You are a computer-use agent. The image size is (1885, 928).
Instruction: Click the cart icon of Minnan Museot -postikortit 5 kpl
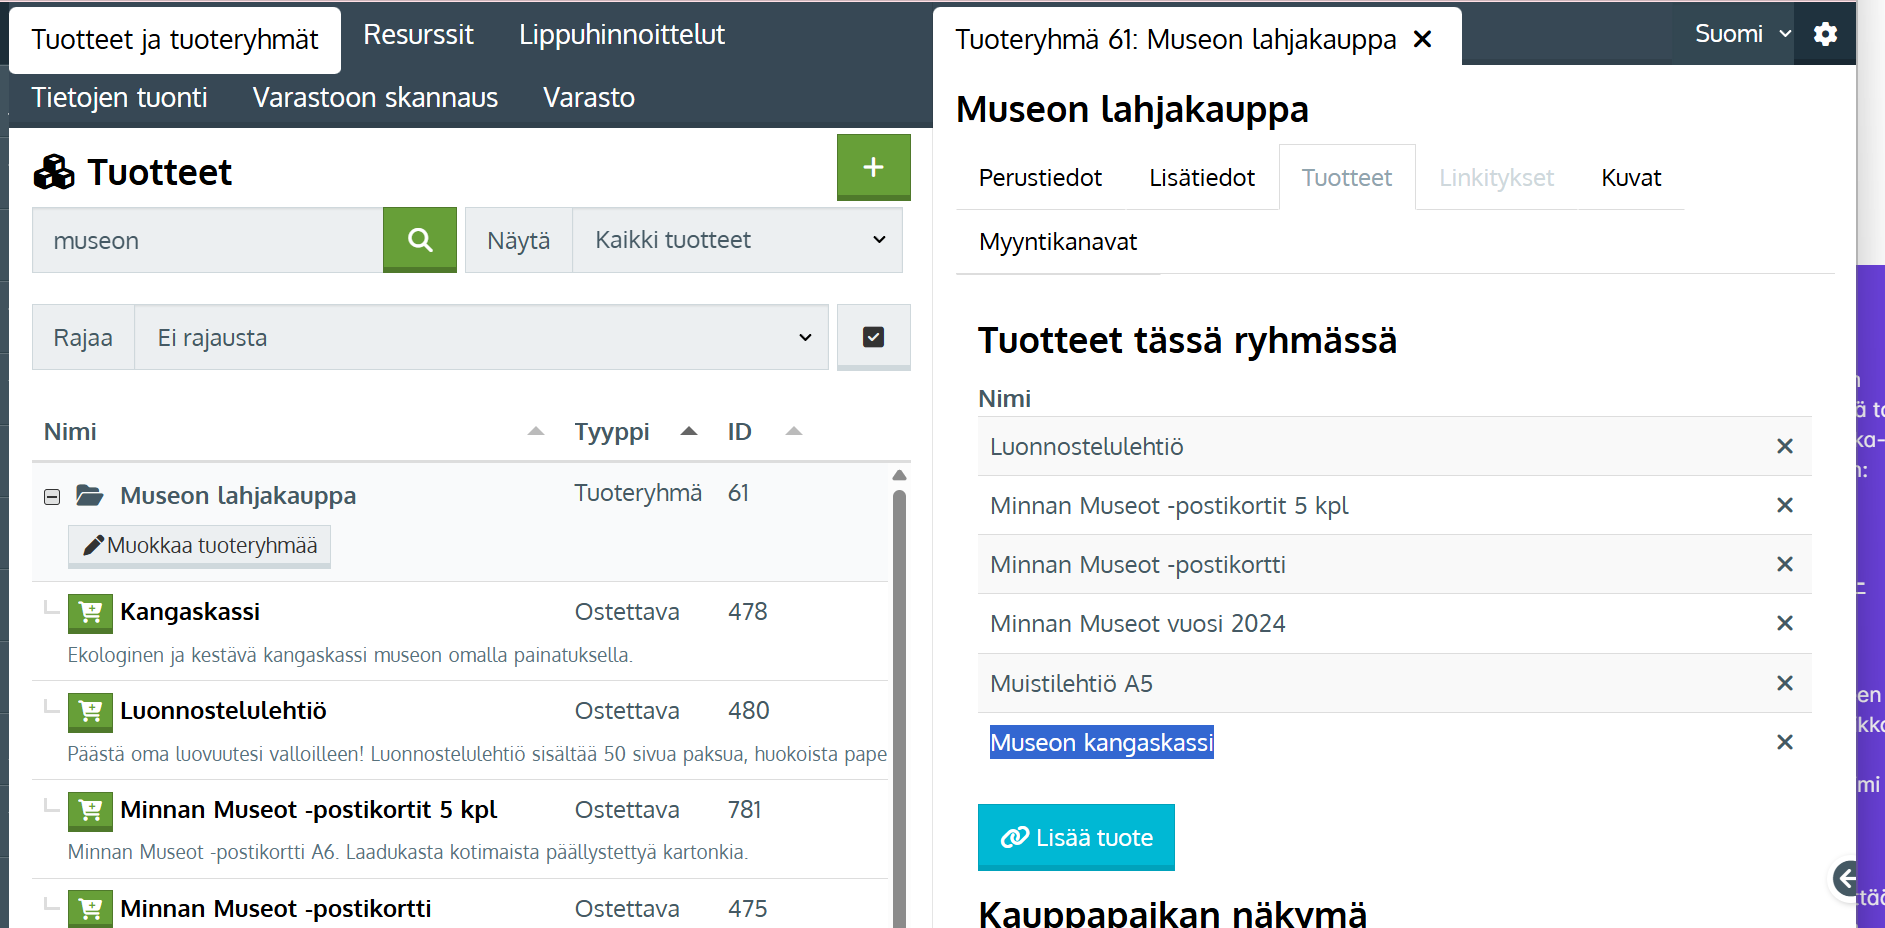click(x=90, y=811)
